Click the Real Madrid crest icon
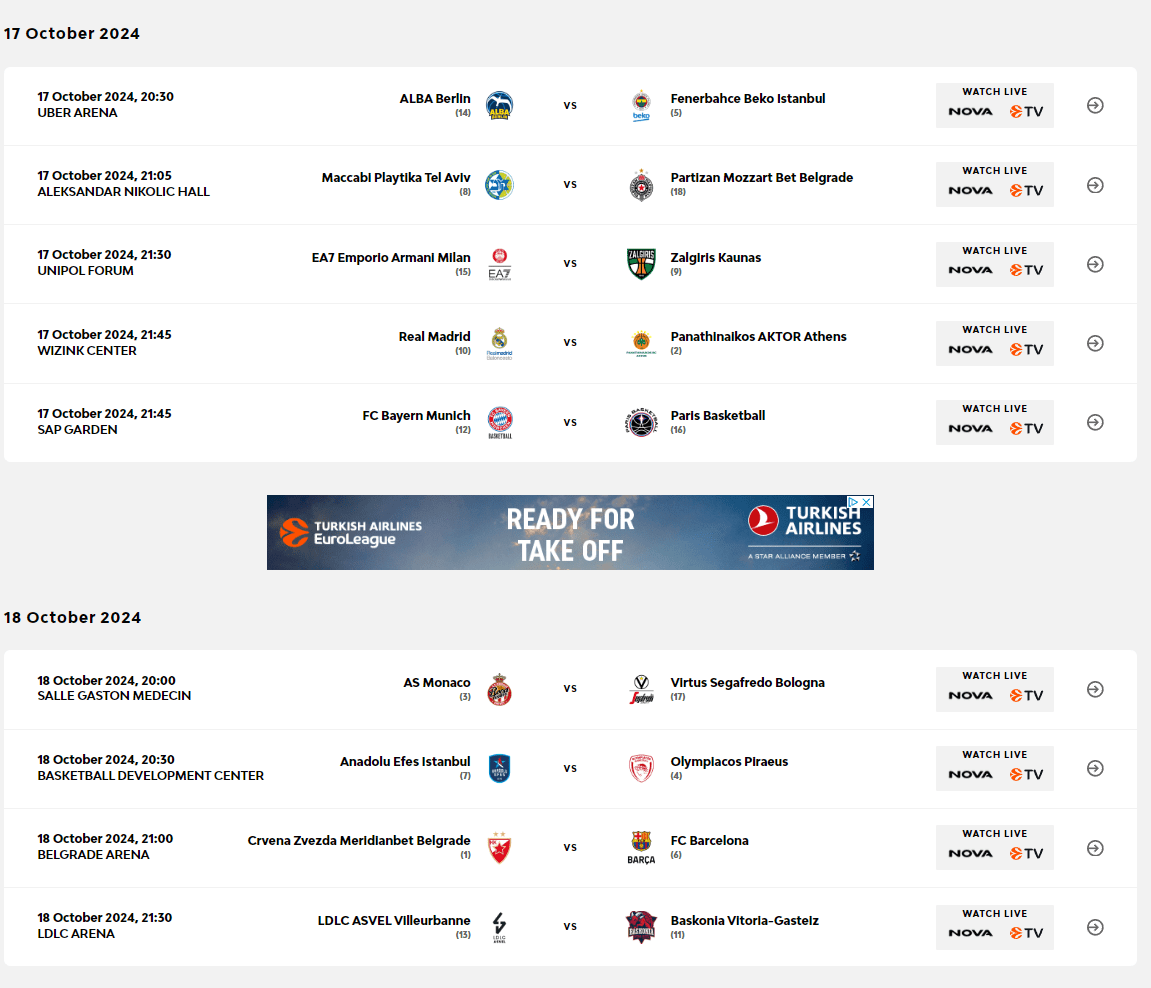This screenshot has height=988, width=1151. 499,343
